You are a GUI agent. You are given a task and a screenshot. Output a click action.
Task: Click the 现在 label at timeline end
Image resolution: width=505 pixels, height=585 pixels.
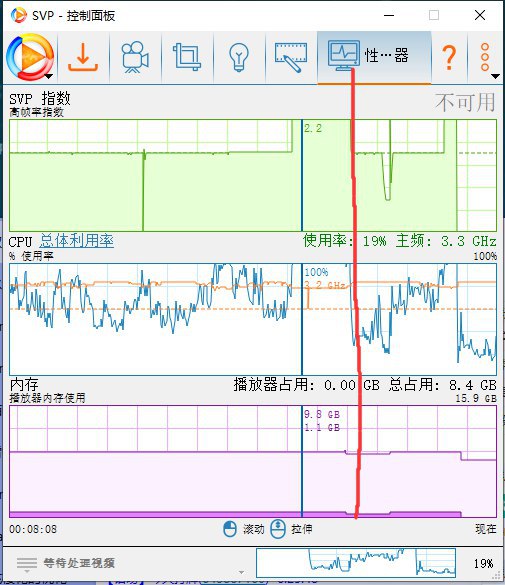point(486,529)
